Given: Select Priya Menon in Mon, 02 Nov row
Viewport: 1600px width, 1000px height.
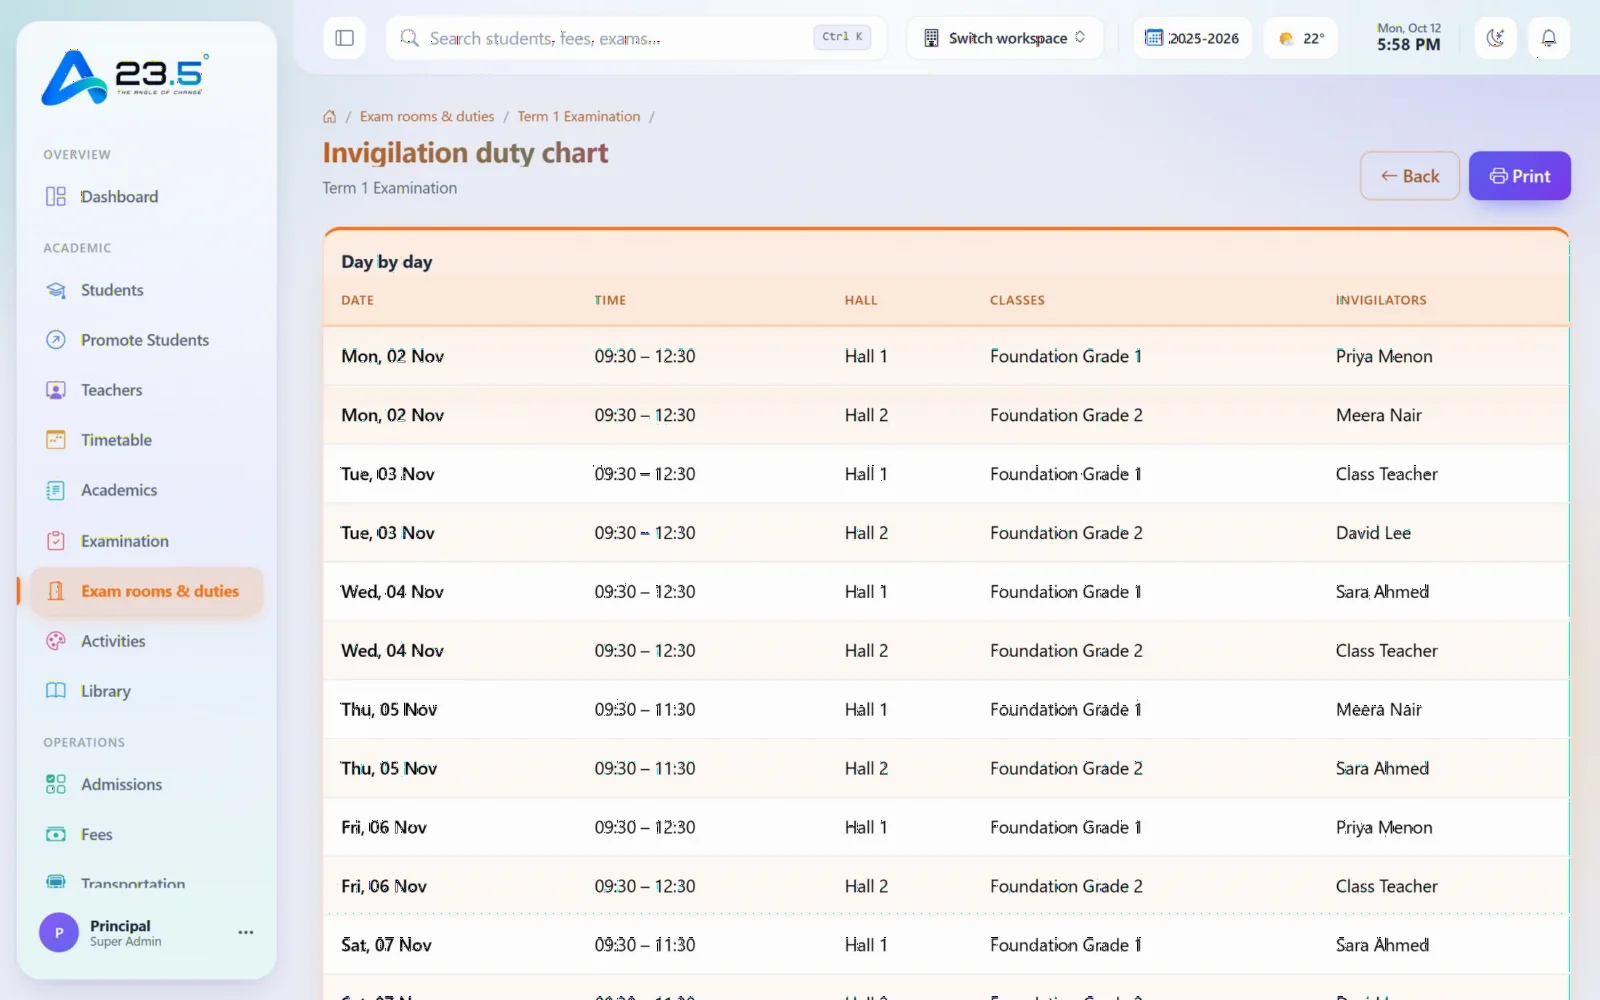Looking at the screenshot, I should [x=1384, y=356].
